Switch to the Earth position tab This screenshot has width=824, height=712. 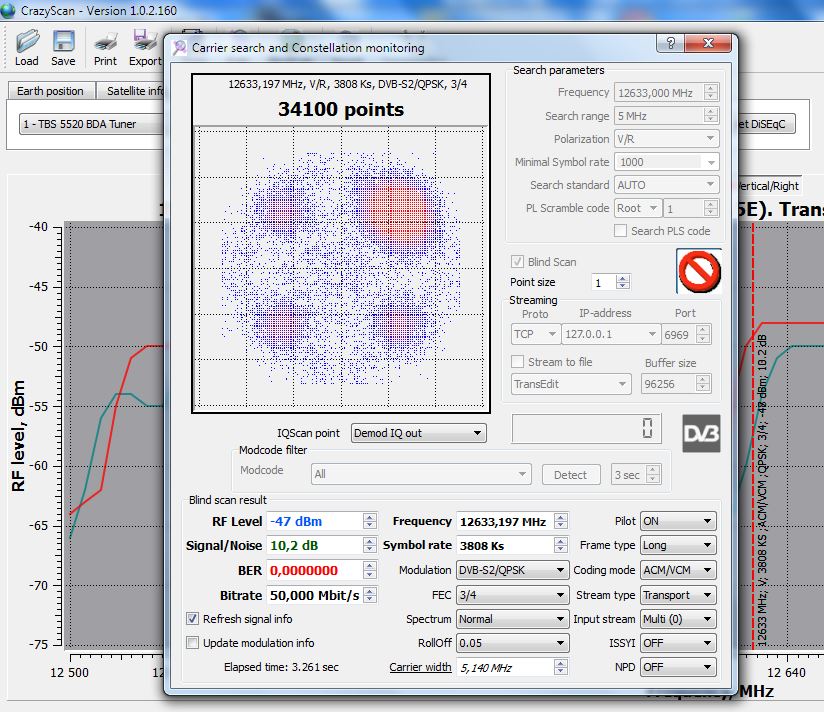pos(50,91)
